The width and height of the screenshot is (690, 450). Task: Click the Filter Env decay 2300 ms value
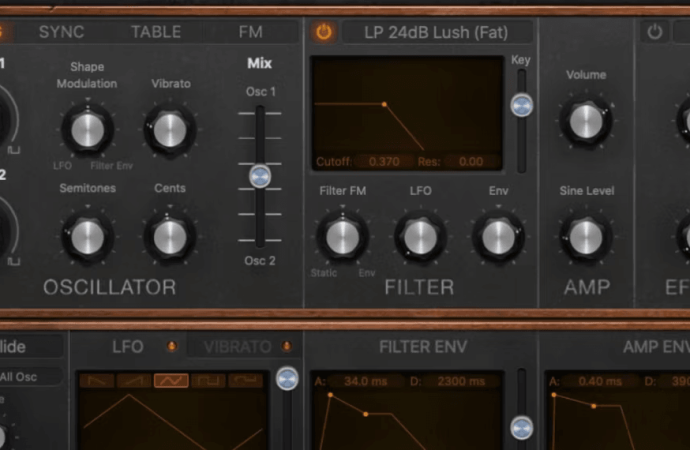pyautogui.click(x=461, y=381)
